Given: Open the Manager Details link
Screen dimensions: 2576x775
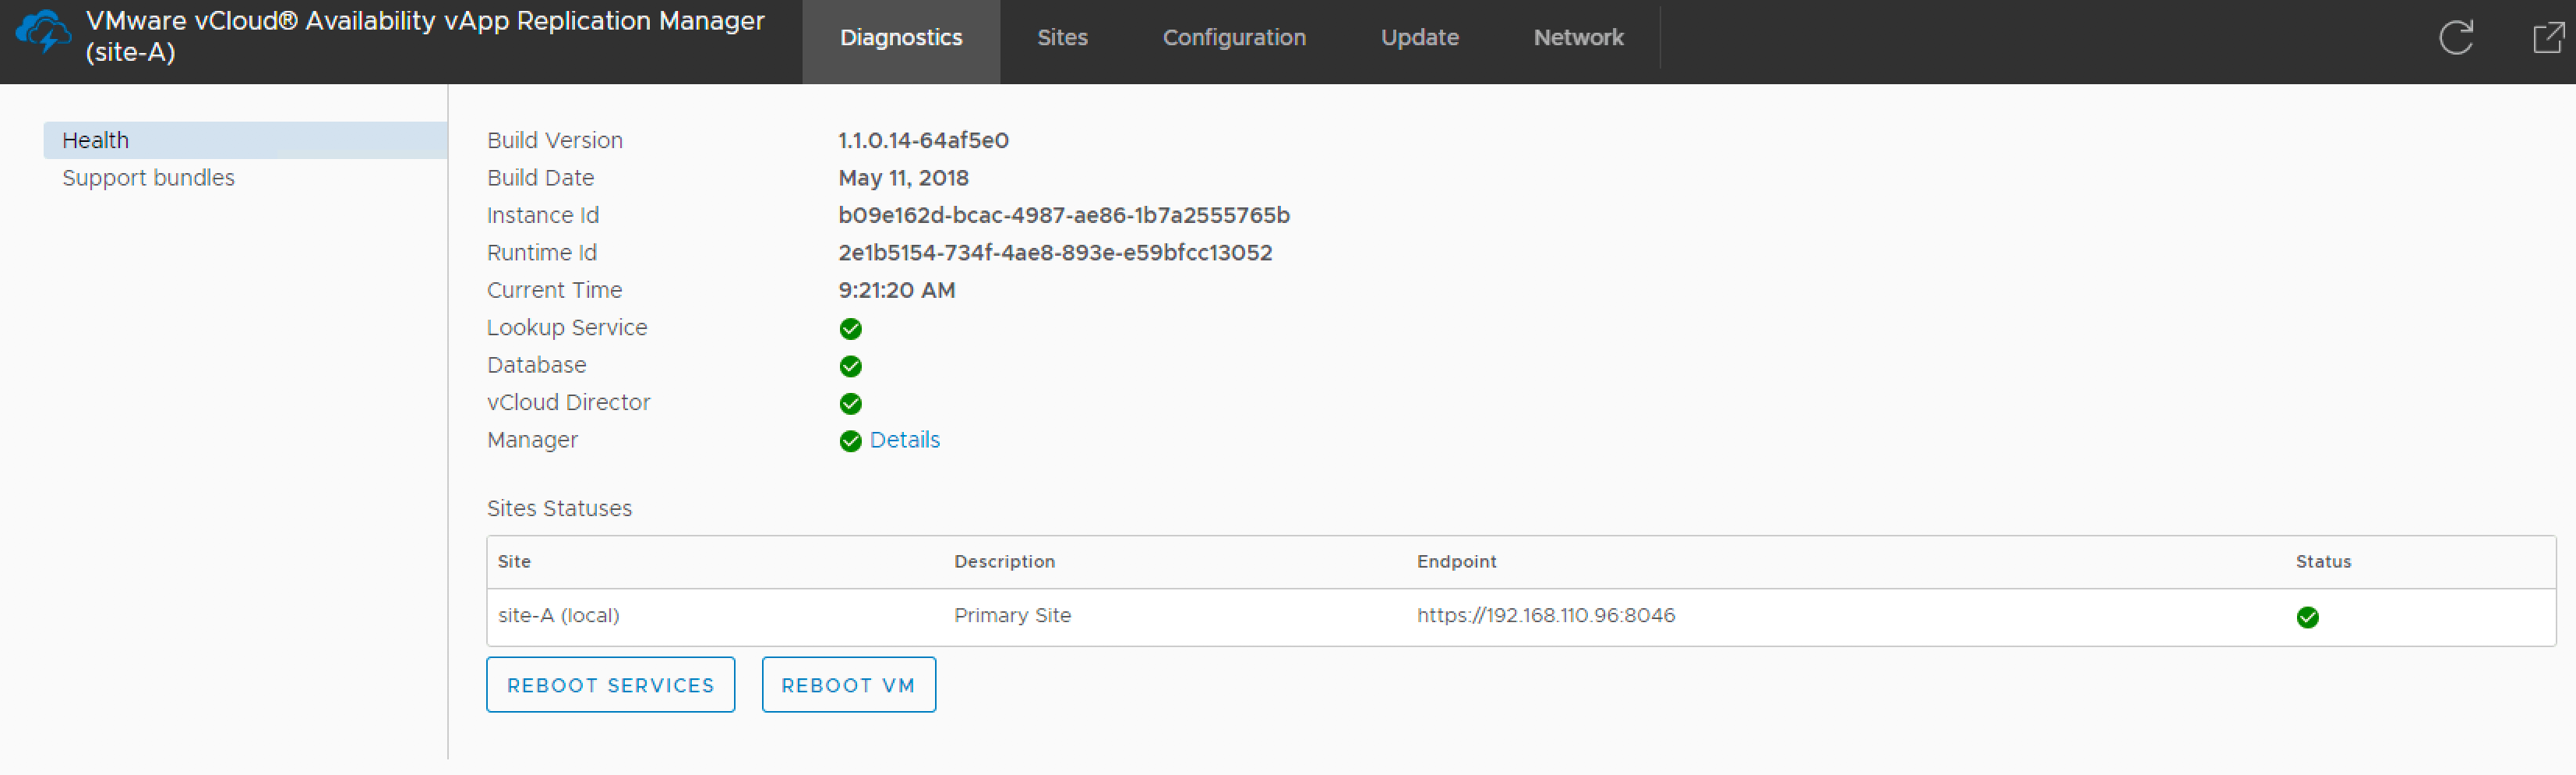Looking at the screenshot, I should click(x=904, y=440).
